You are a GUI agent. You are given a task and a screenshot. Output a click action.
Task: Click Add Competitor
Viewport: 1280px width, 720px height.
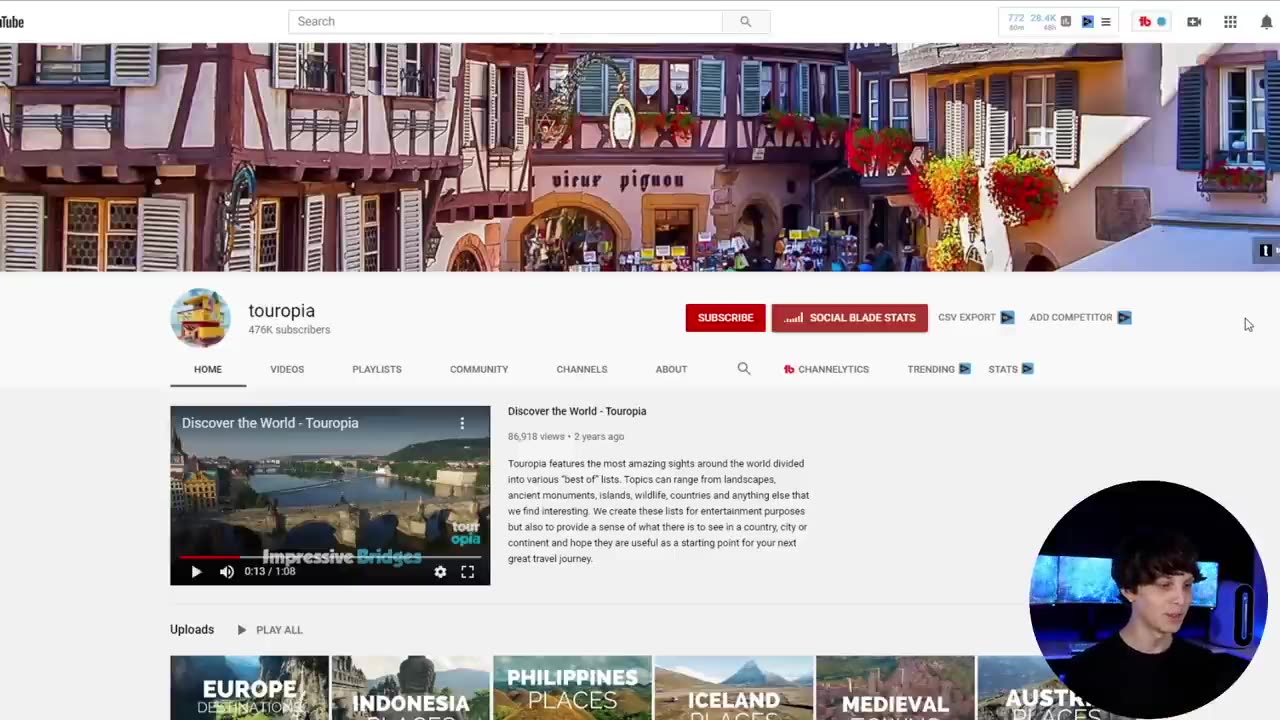[1070, 317]
